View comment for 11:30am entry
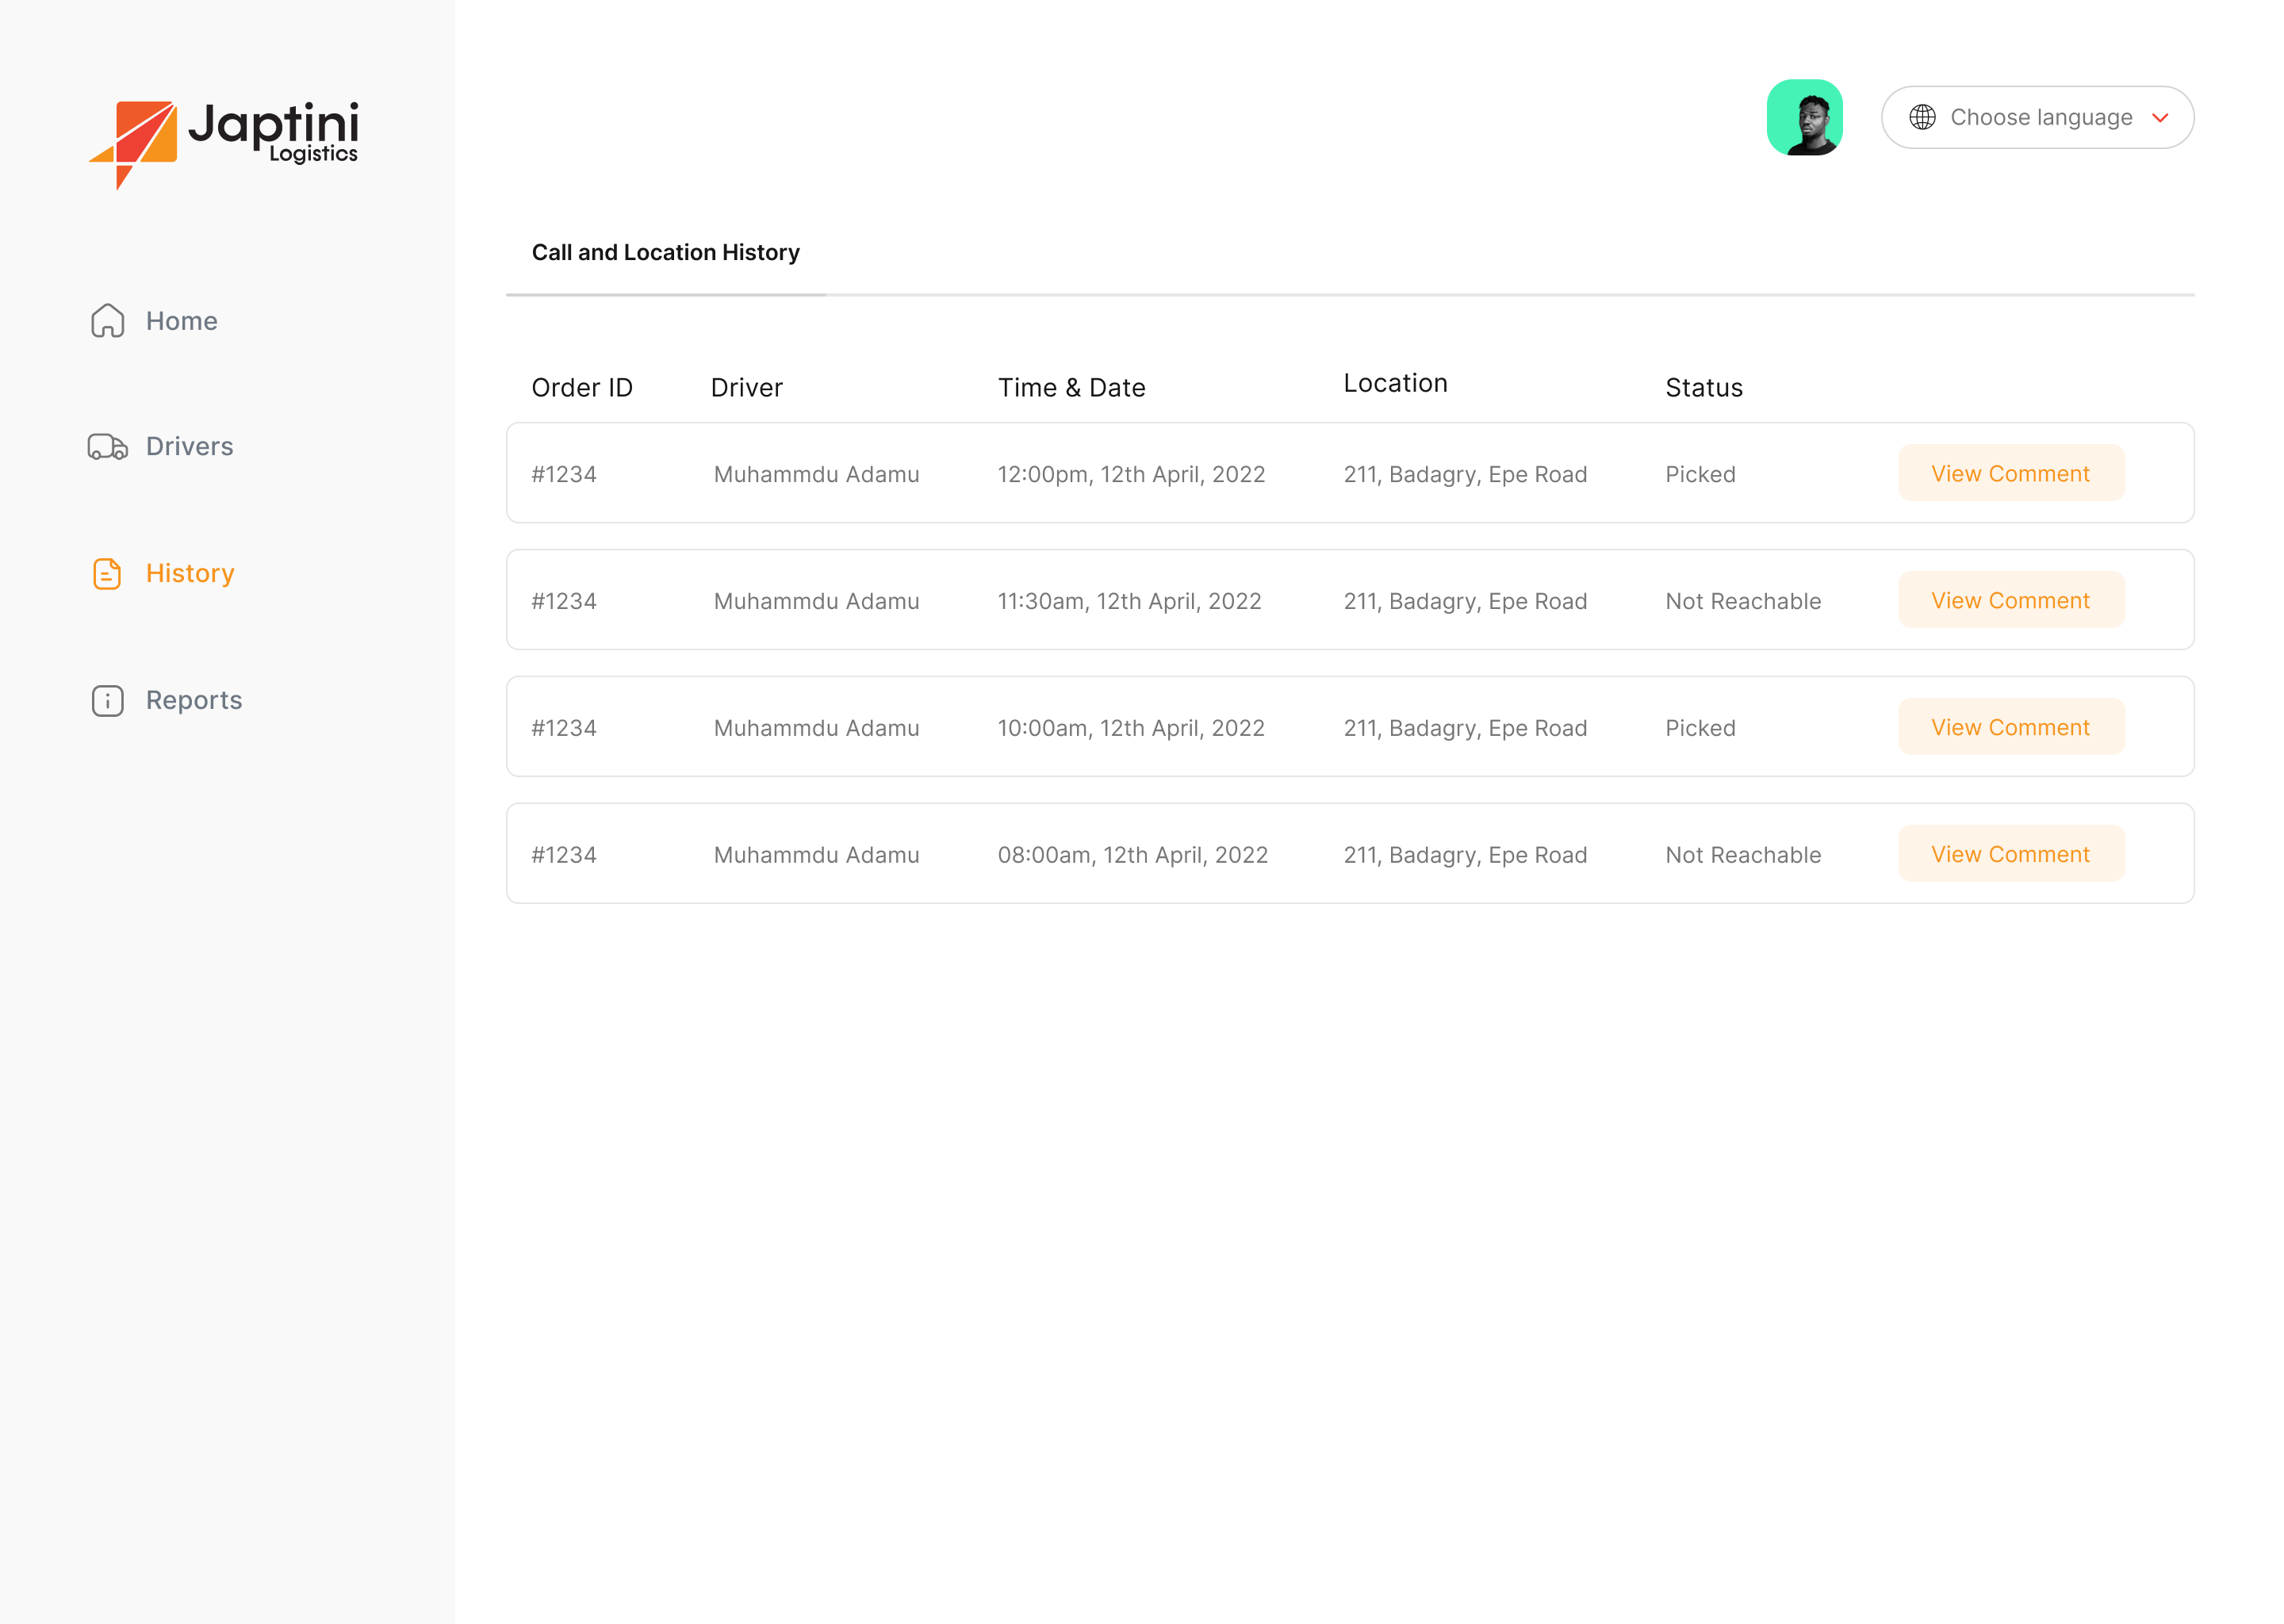Screen dimensions: 2284x1624 click(x=2011, y=600)
